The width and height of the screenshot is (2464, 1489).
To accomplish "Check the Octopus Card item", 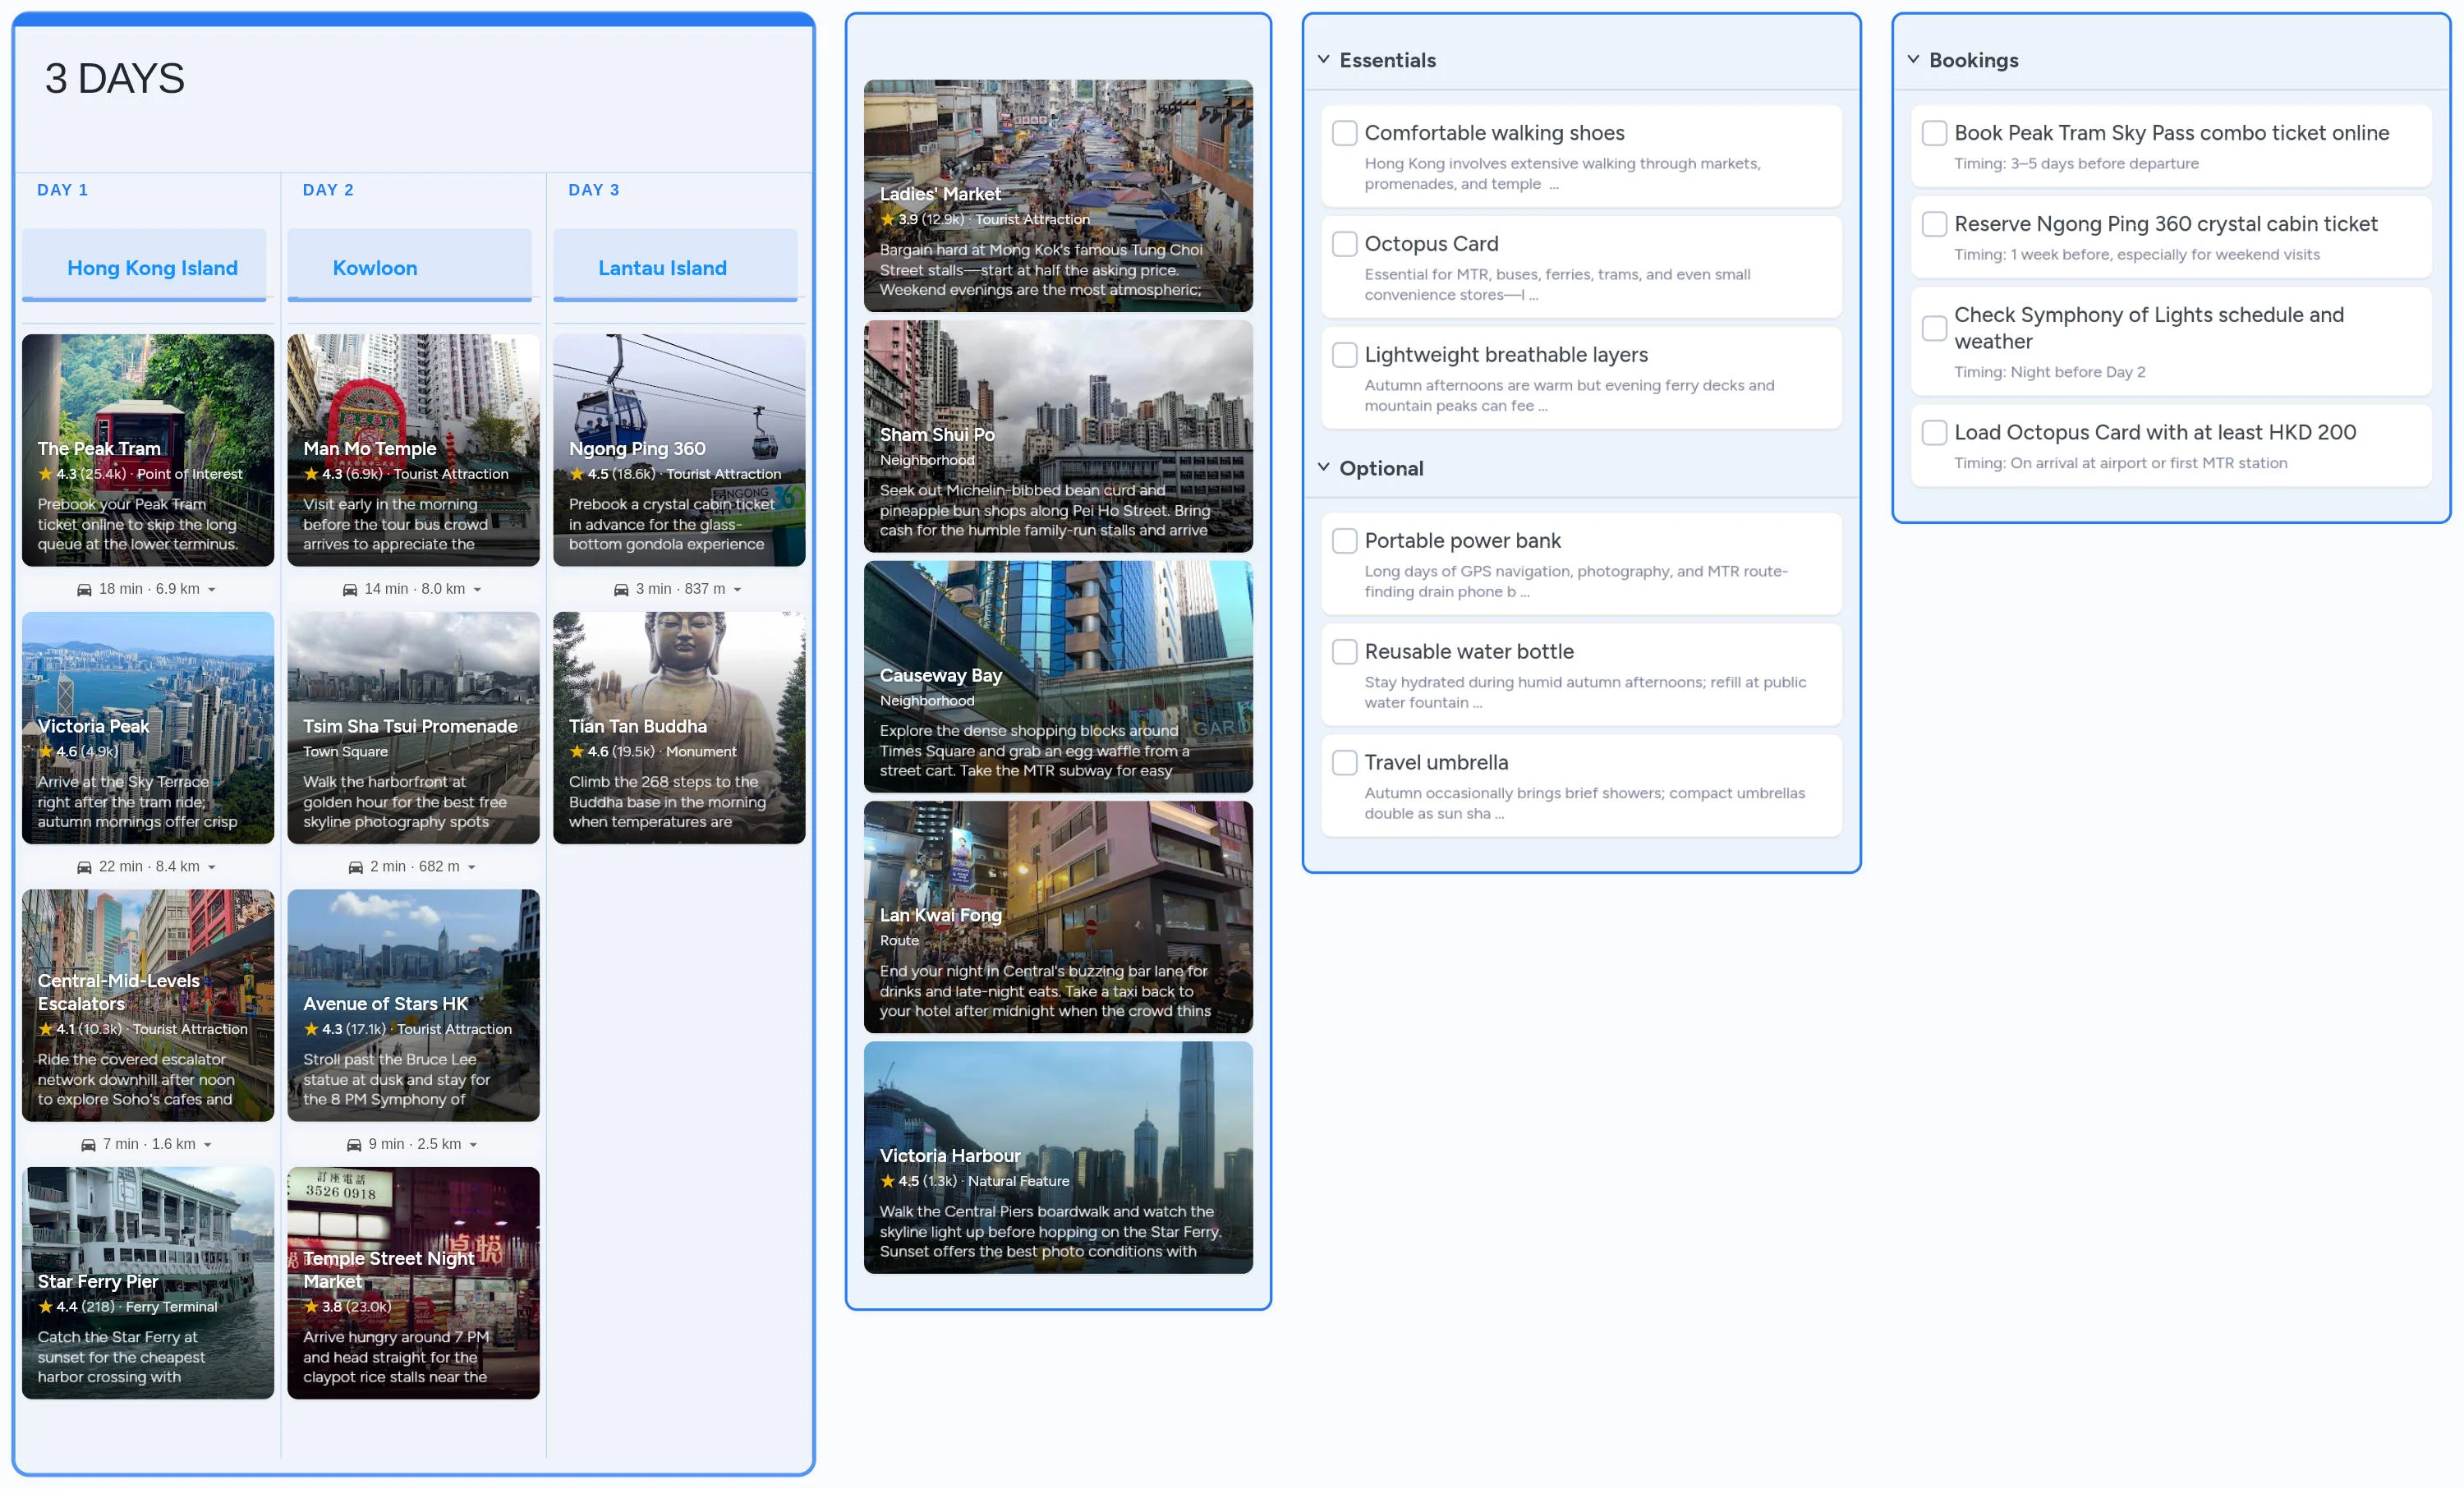I will point(1344,244).
